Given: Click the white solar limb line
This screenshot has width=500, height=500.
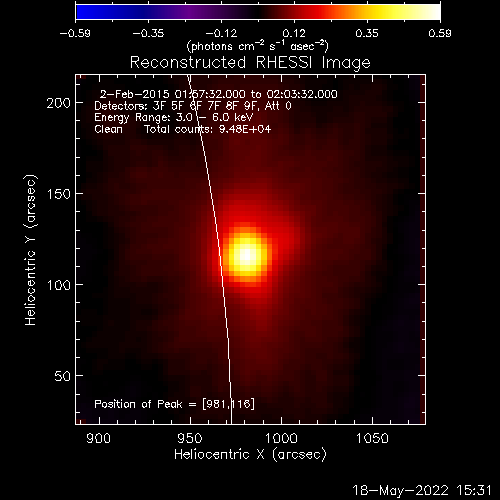Looking at the screenshot, I should pyautogui.click(x=220, y=260).
